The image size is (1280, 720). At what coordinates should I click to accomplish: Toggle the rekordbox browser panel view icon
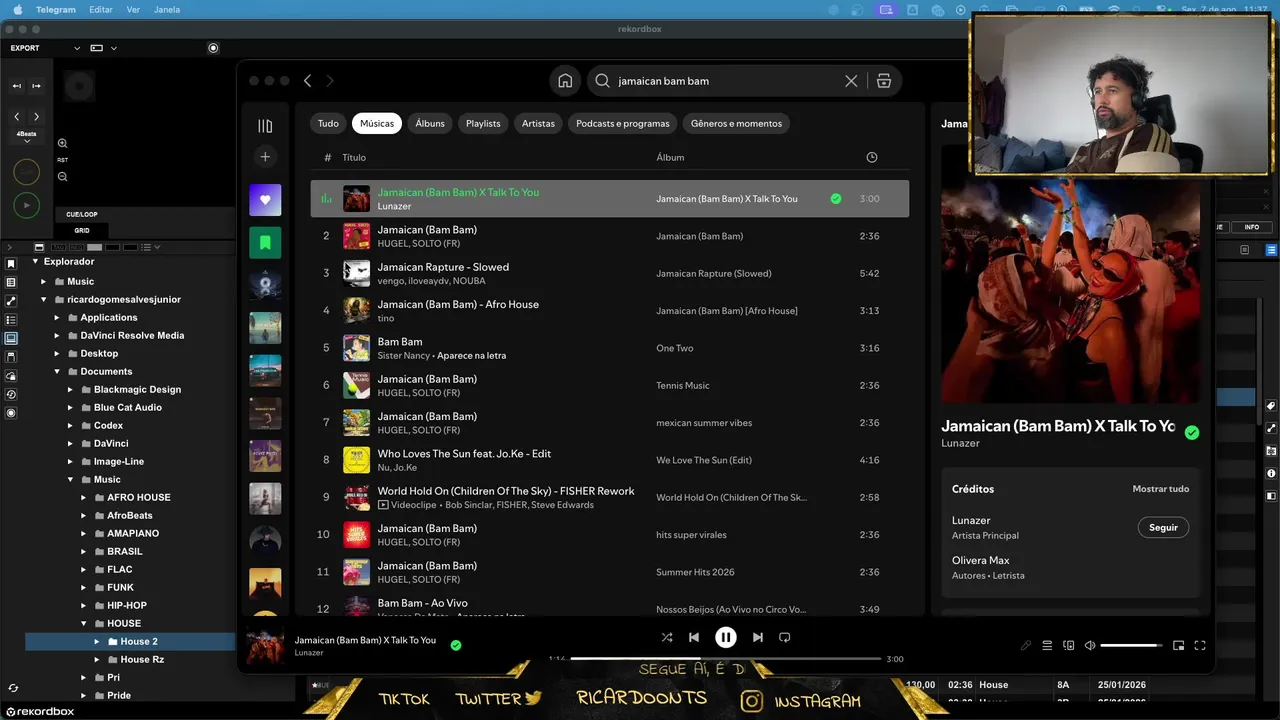coord(39,247)
